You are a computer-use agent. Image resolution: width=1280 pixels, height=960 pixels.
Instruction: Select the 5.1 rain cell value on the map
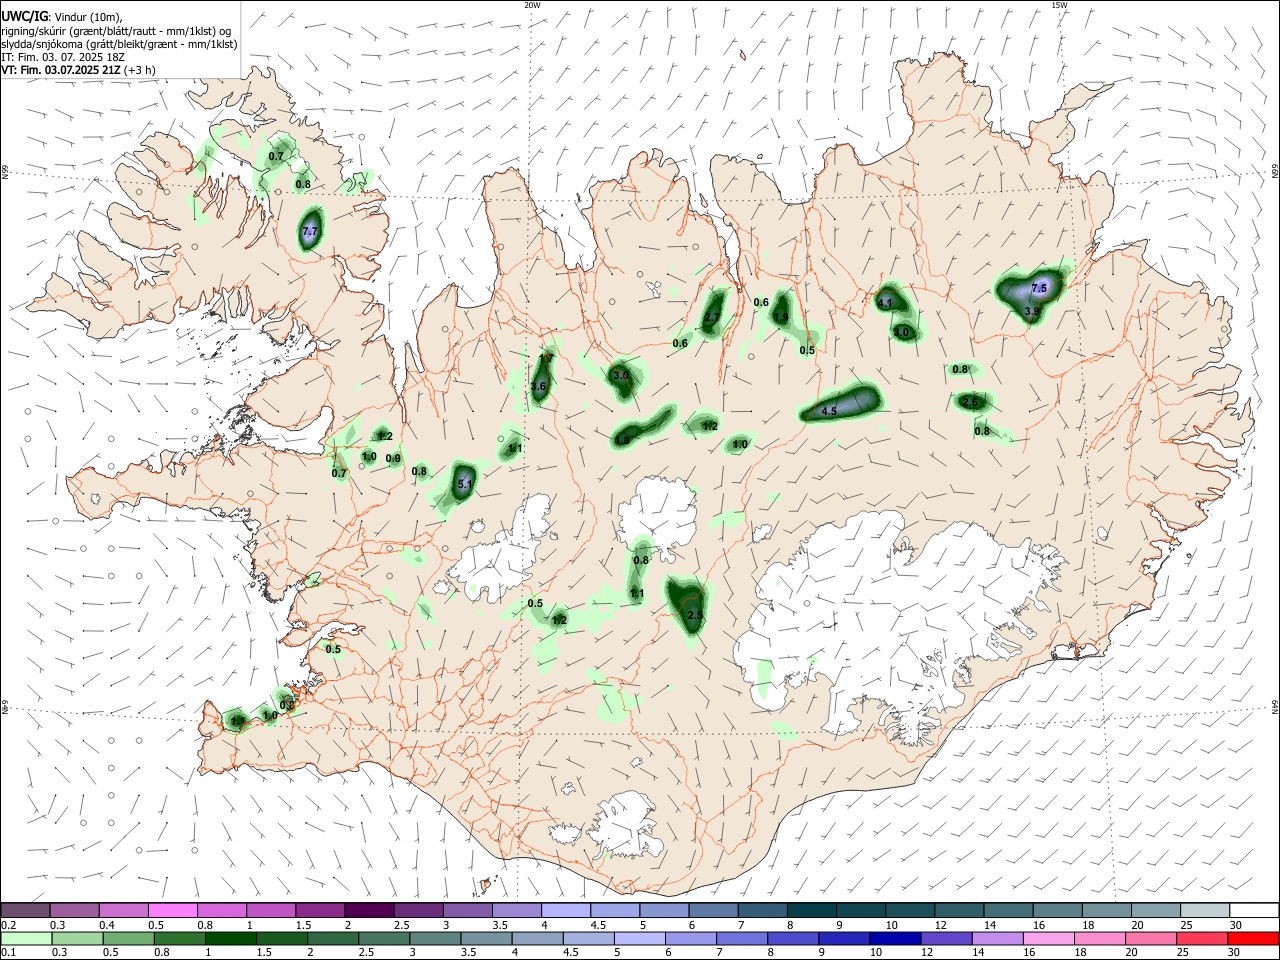[464, 484]
